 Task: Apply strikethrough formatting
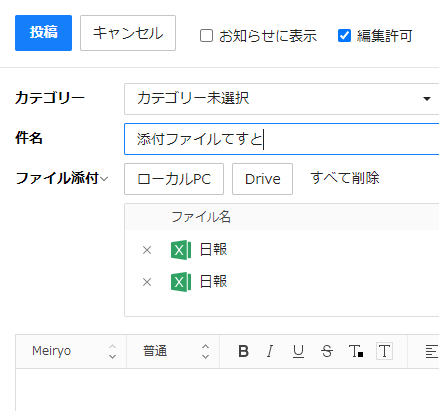coord(327,351)
